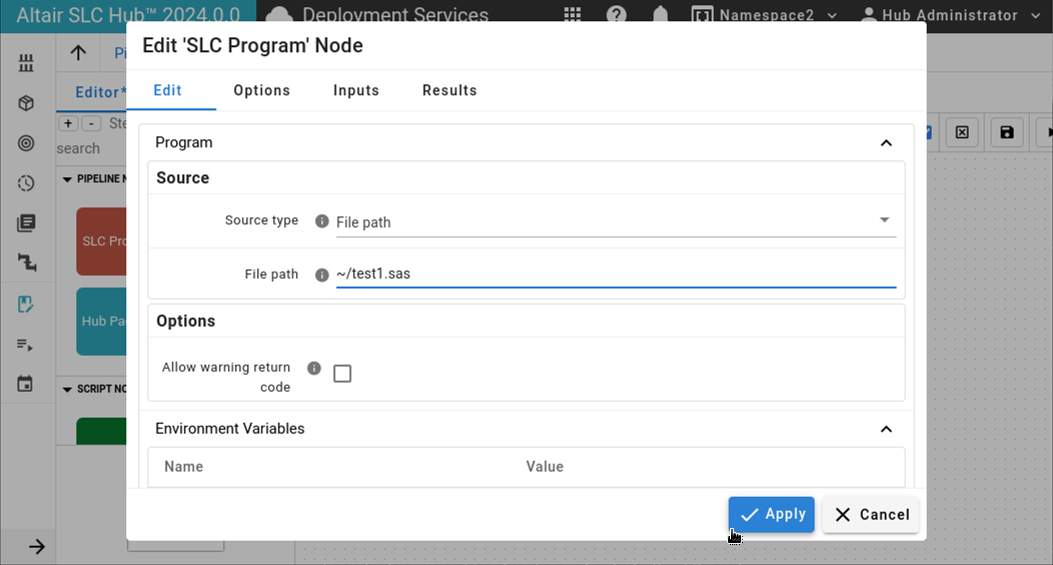Switch to the Results tab

click(x=449, y=90)
